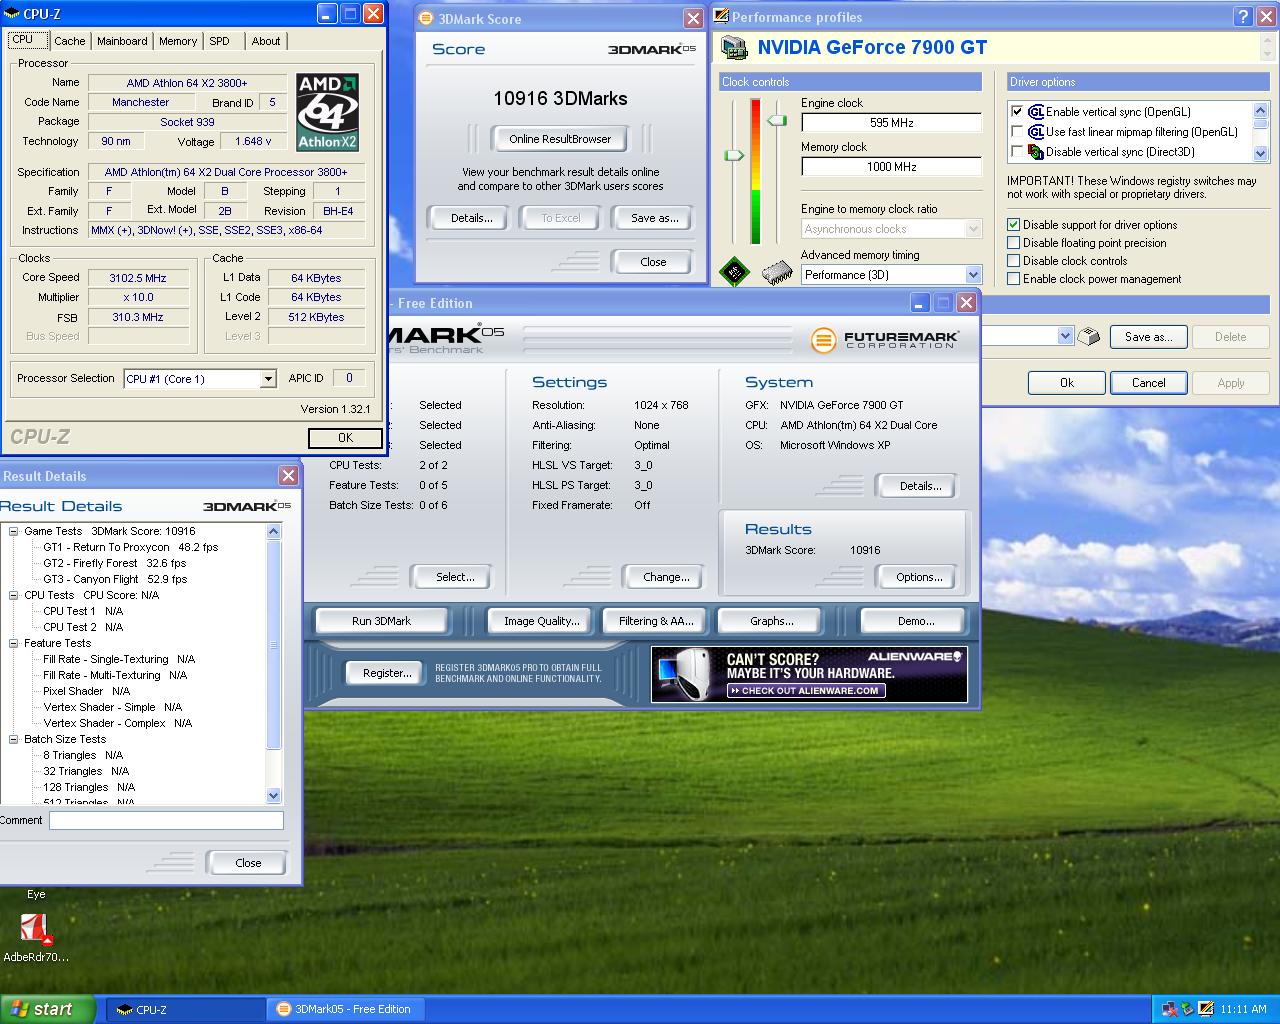Switch to the Mainboard tab
The image size is (1280, 1024).
tap(122, 41)
